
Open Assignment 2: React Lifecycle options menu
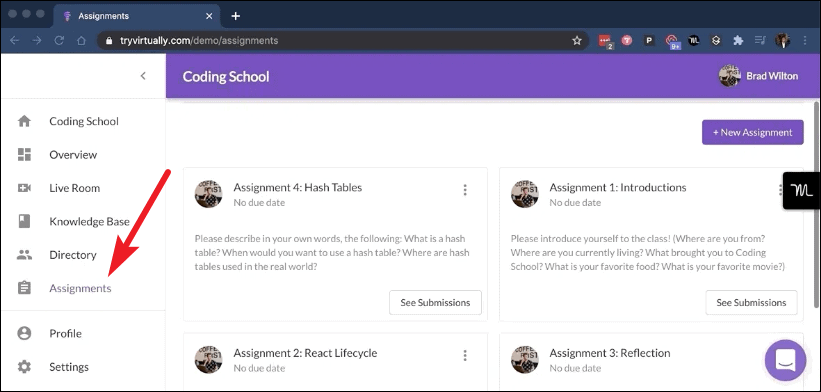465,355
